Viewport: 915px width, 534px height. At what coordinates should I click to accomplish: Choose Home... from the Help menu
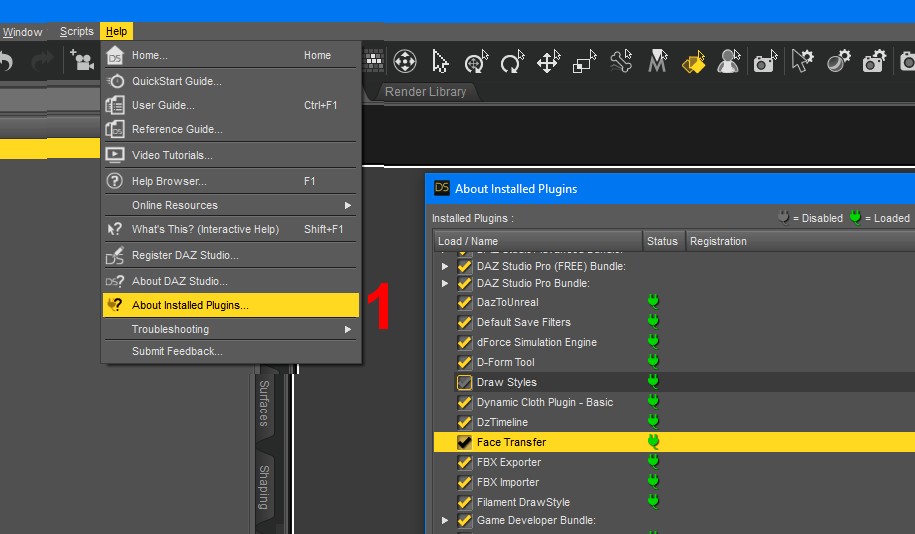[x=231, y=55]
